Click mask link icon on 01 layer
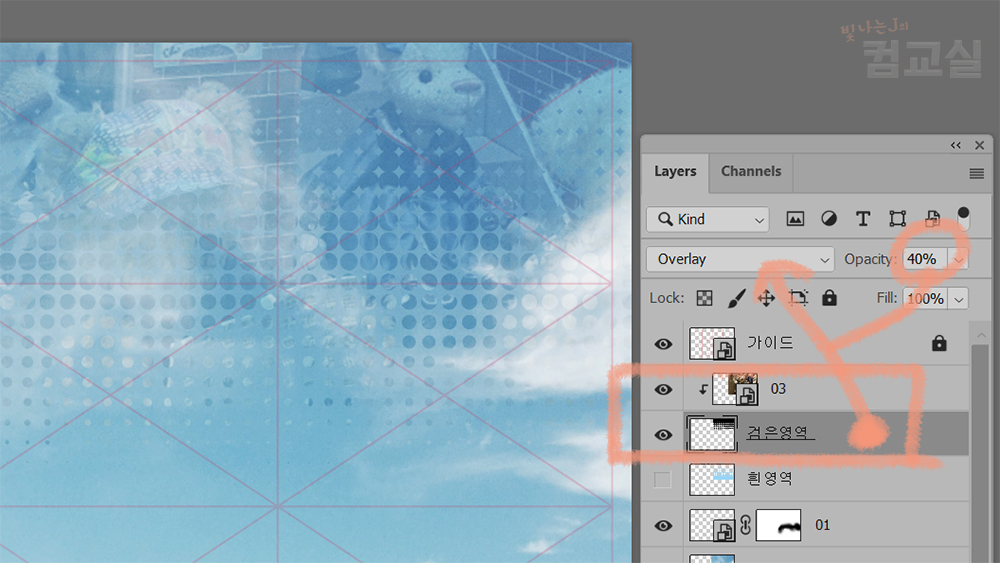The height and width of the screenshot is (563, 1000). (745, 525)
